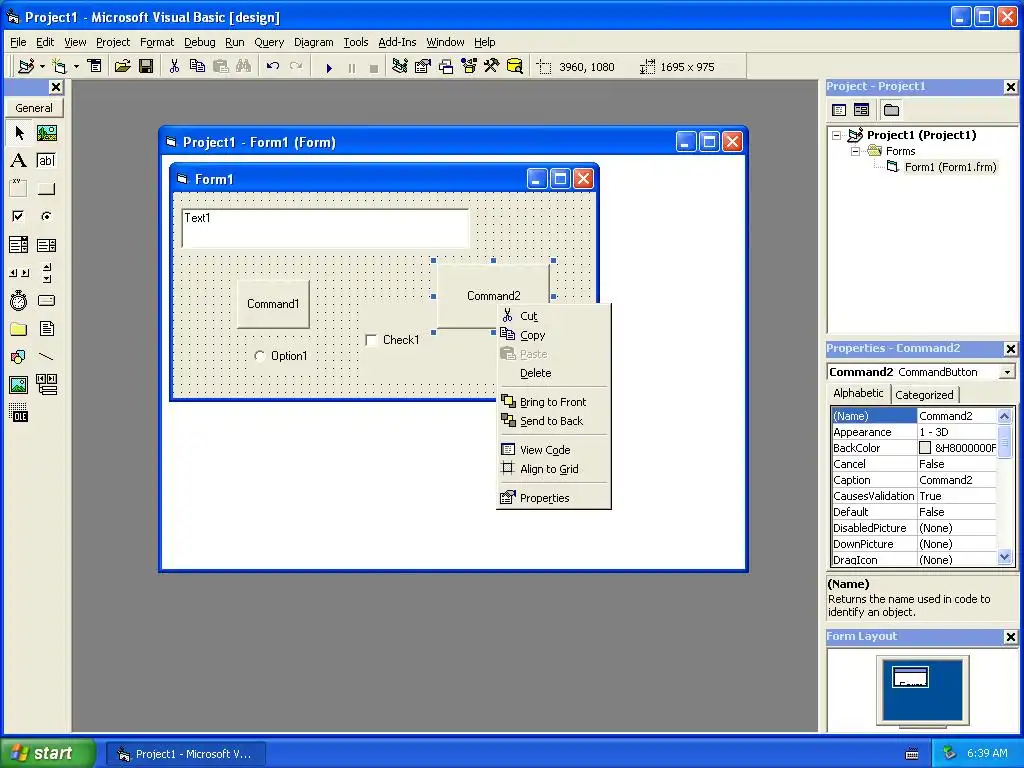Select the TextBox control in the toolbox
Image resolution: width=1024 pixels, height=768 pixels.
pos(46,161)
